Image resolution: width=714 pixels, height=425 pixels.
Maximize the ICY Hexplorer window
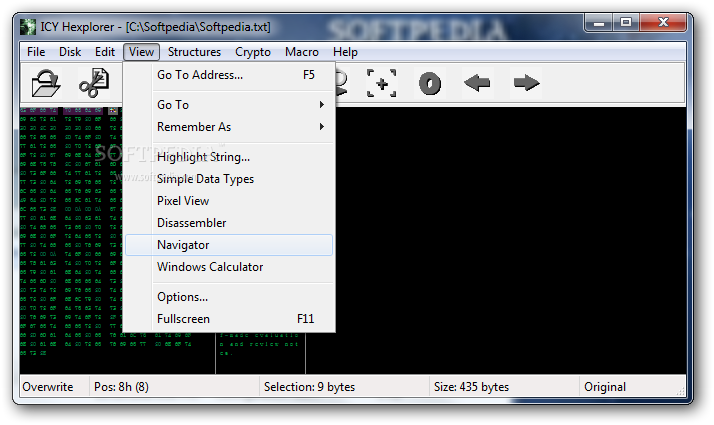coord(626,23)
